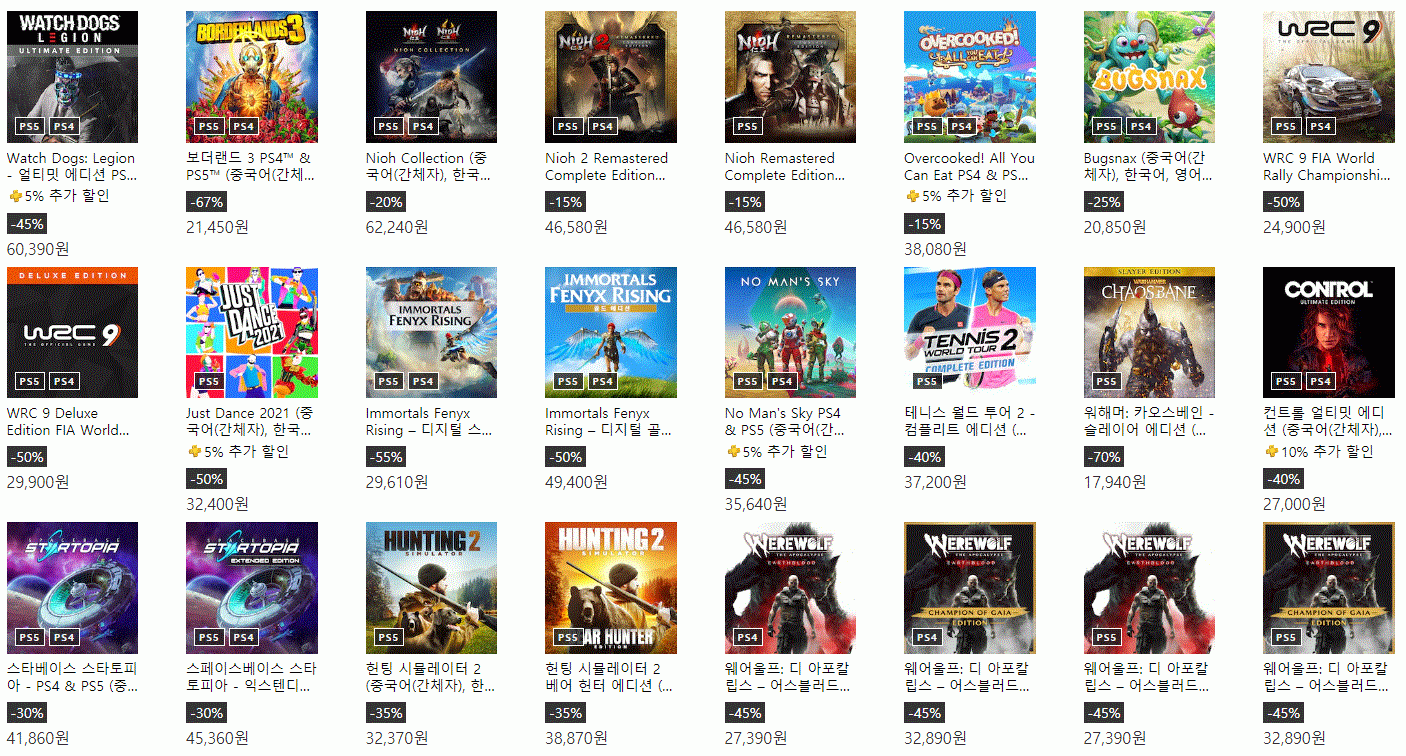Image resolution: width=1406 pixels, height=756 pixels.
Task: Click the PS Plus icon under Just Dance 2021
Action: pyautogui.click(x=194, y=451)
